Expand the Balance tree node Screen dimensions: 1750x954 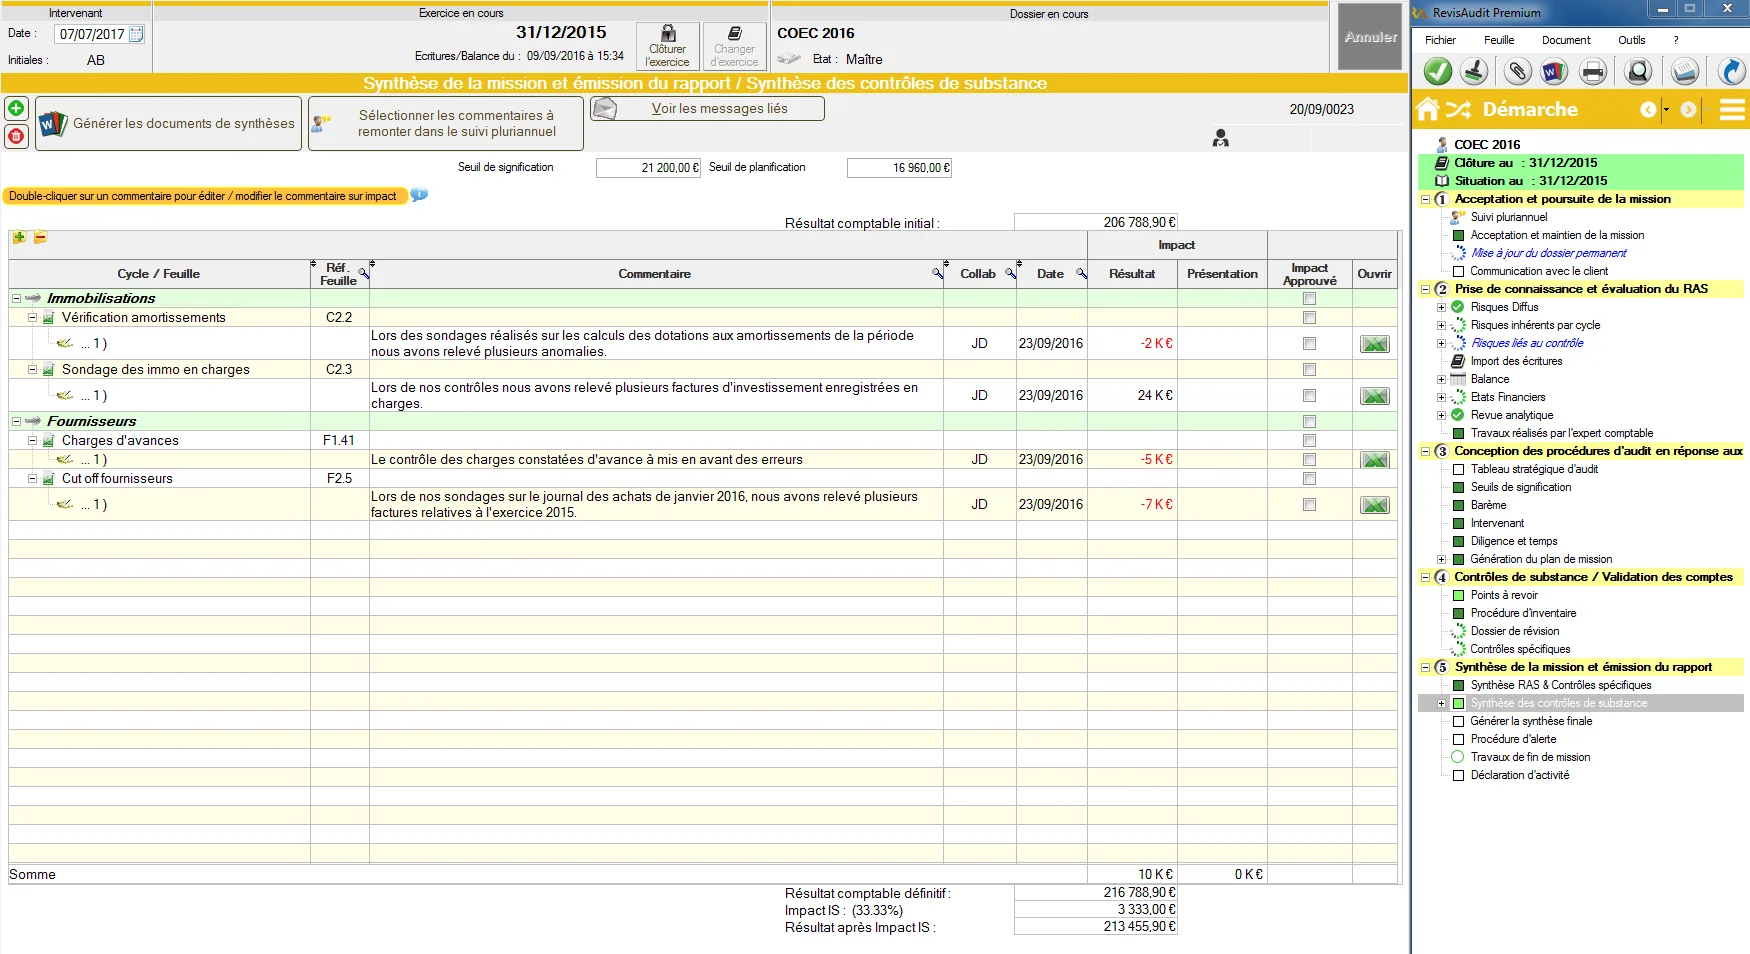1441,379
